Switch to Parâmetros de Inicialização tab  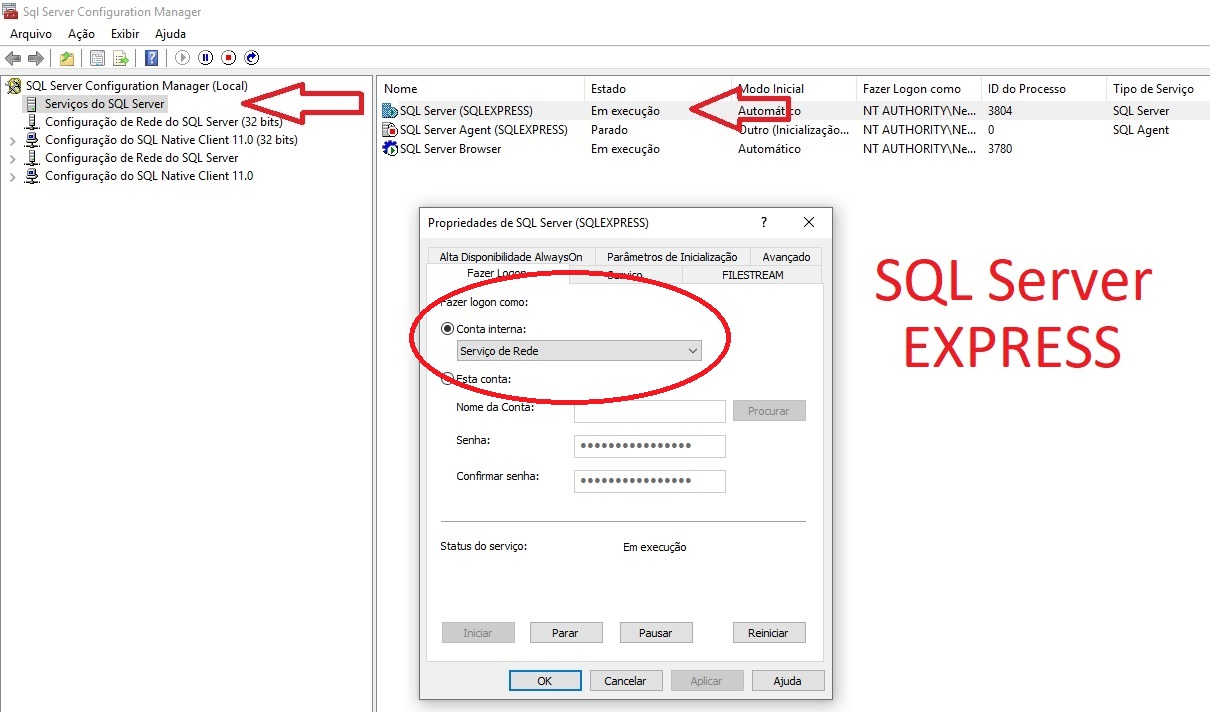tap(672, 257)
